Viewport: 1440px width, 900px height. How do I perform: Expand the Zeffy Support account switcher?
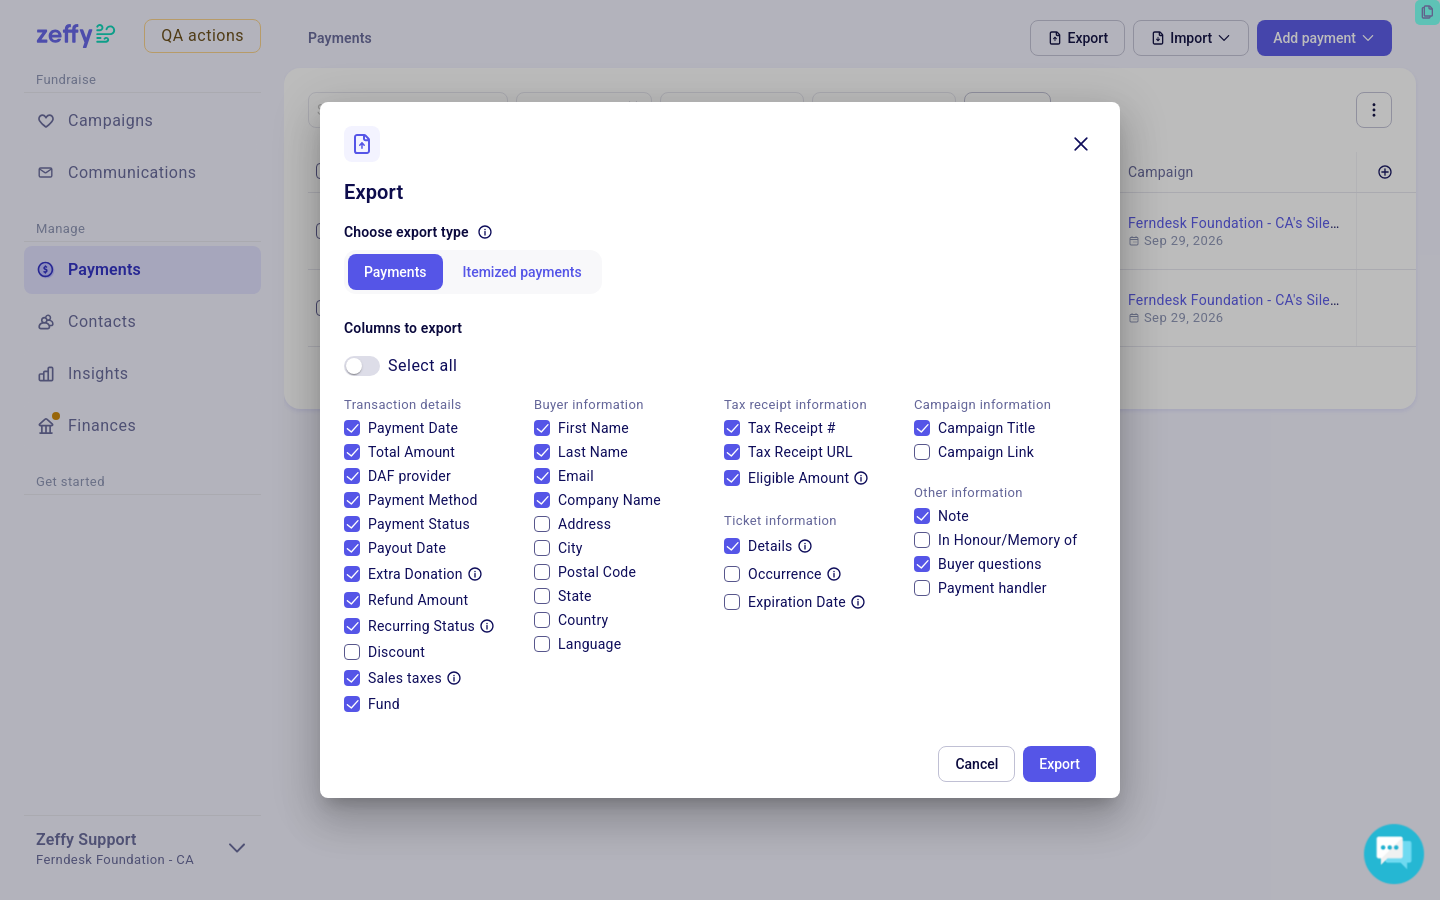(x=142, y=848)
